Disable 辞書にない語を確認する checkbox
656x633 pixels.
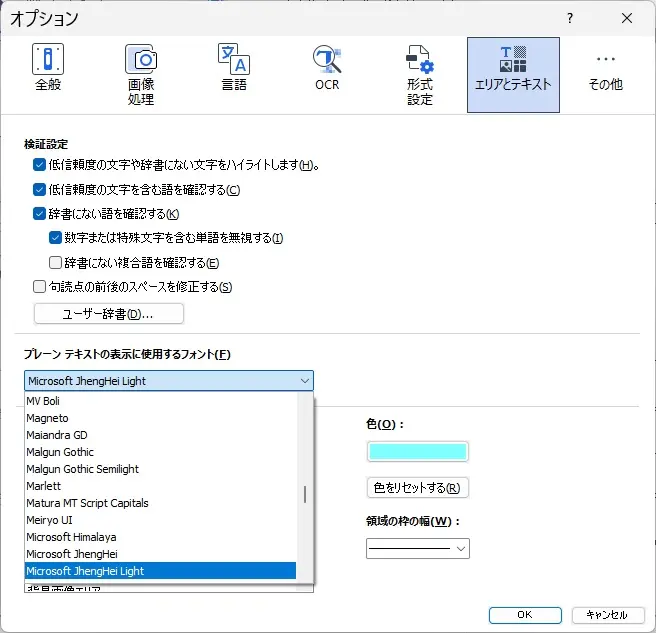tap(39, 214)
